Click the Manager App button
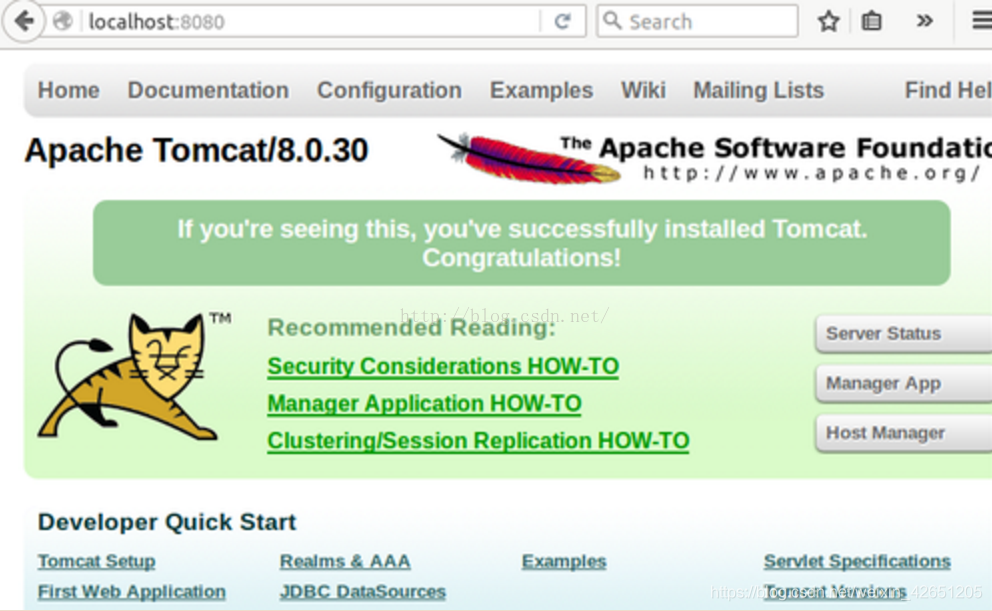Screen dimensions: 992x611 point(903,383)
